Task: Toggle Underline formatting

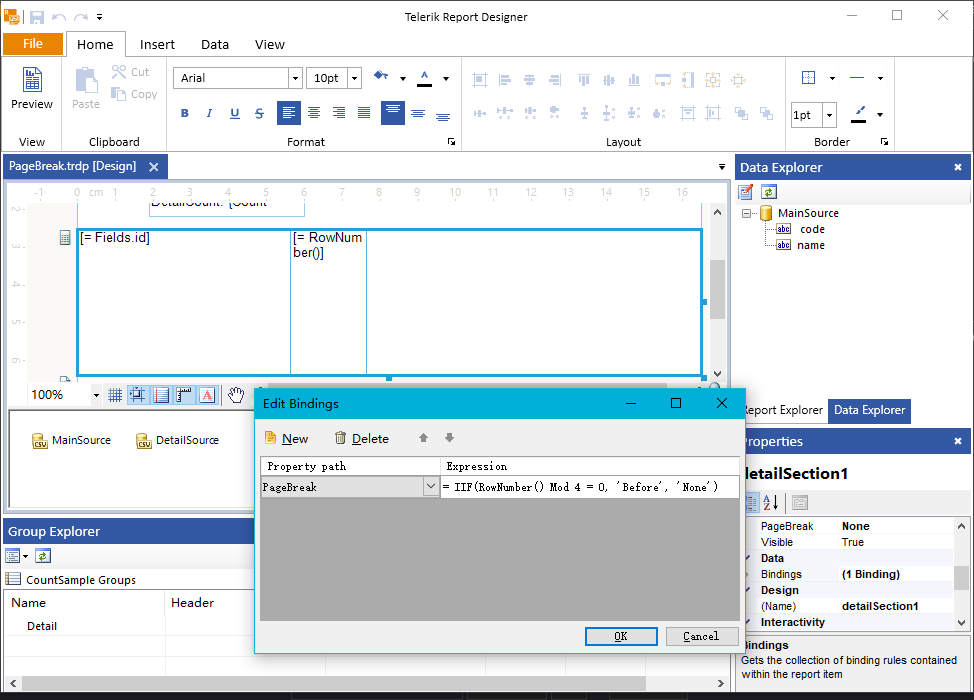Action: [x=234, y=113]
